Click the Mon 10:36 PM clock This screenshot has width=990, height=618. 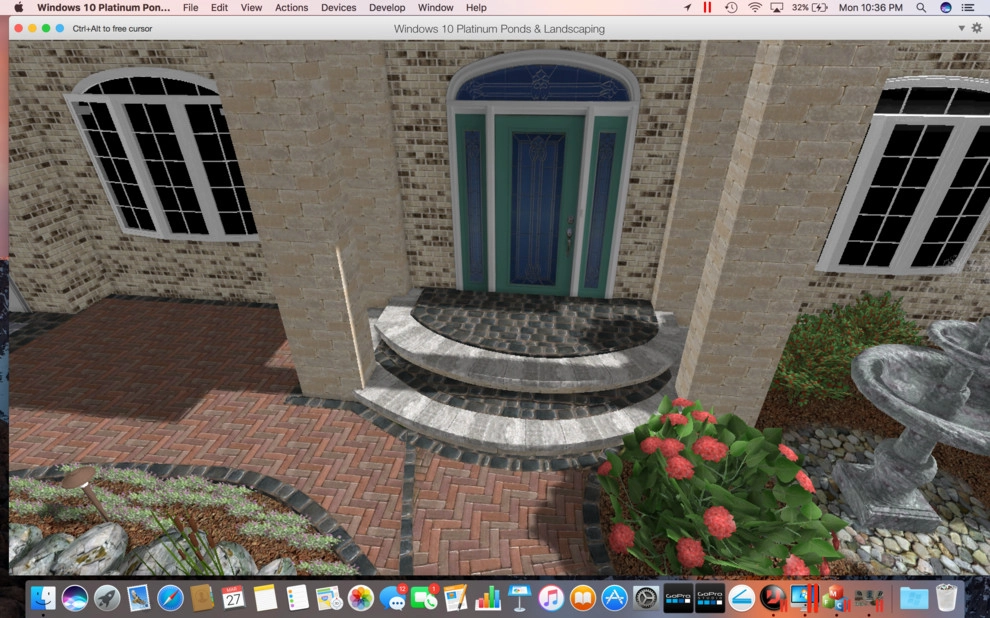pyautogui.click(x=870, y=8)
